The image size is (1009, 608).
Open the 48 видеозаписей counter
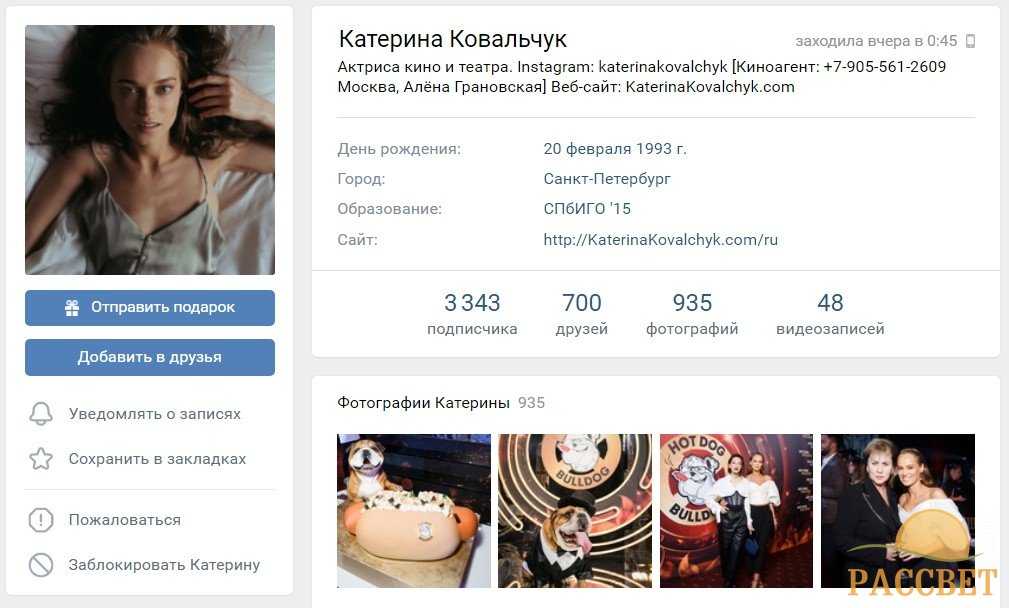(830, 314)
